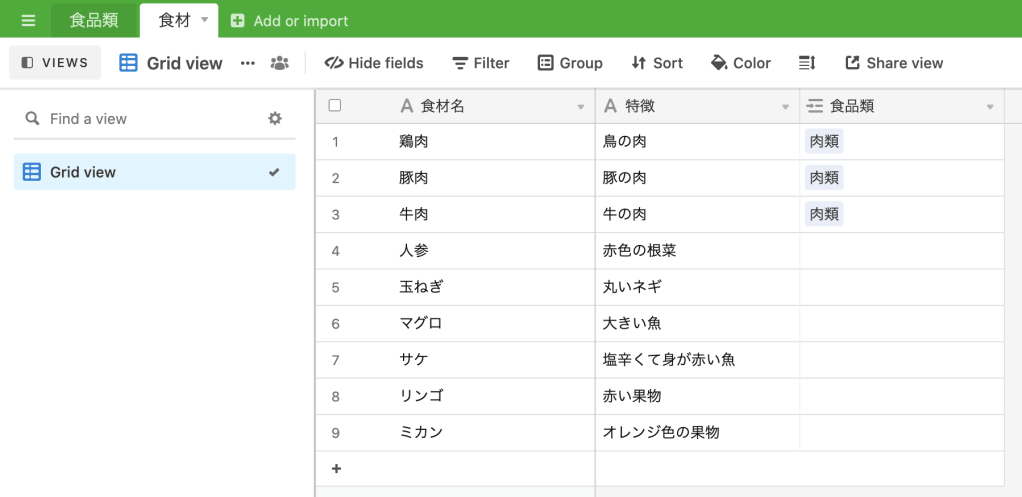
Task: Click the Sort arrows button
Action: 656,63
